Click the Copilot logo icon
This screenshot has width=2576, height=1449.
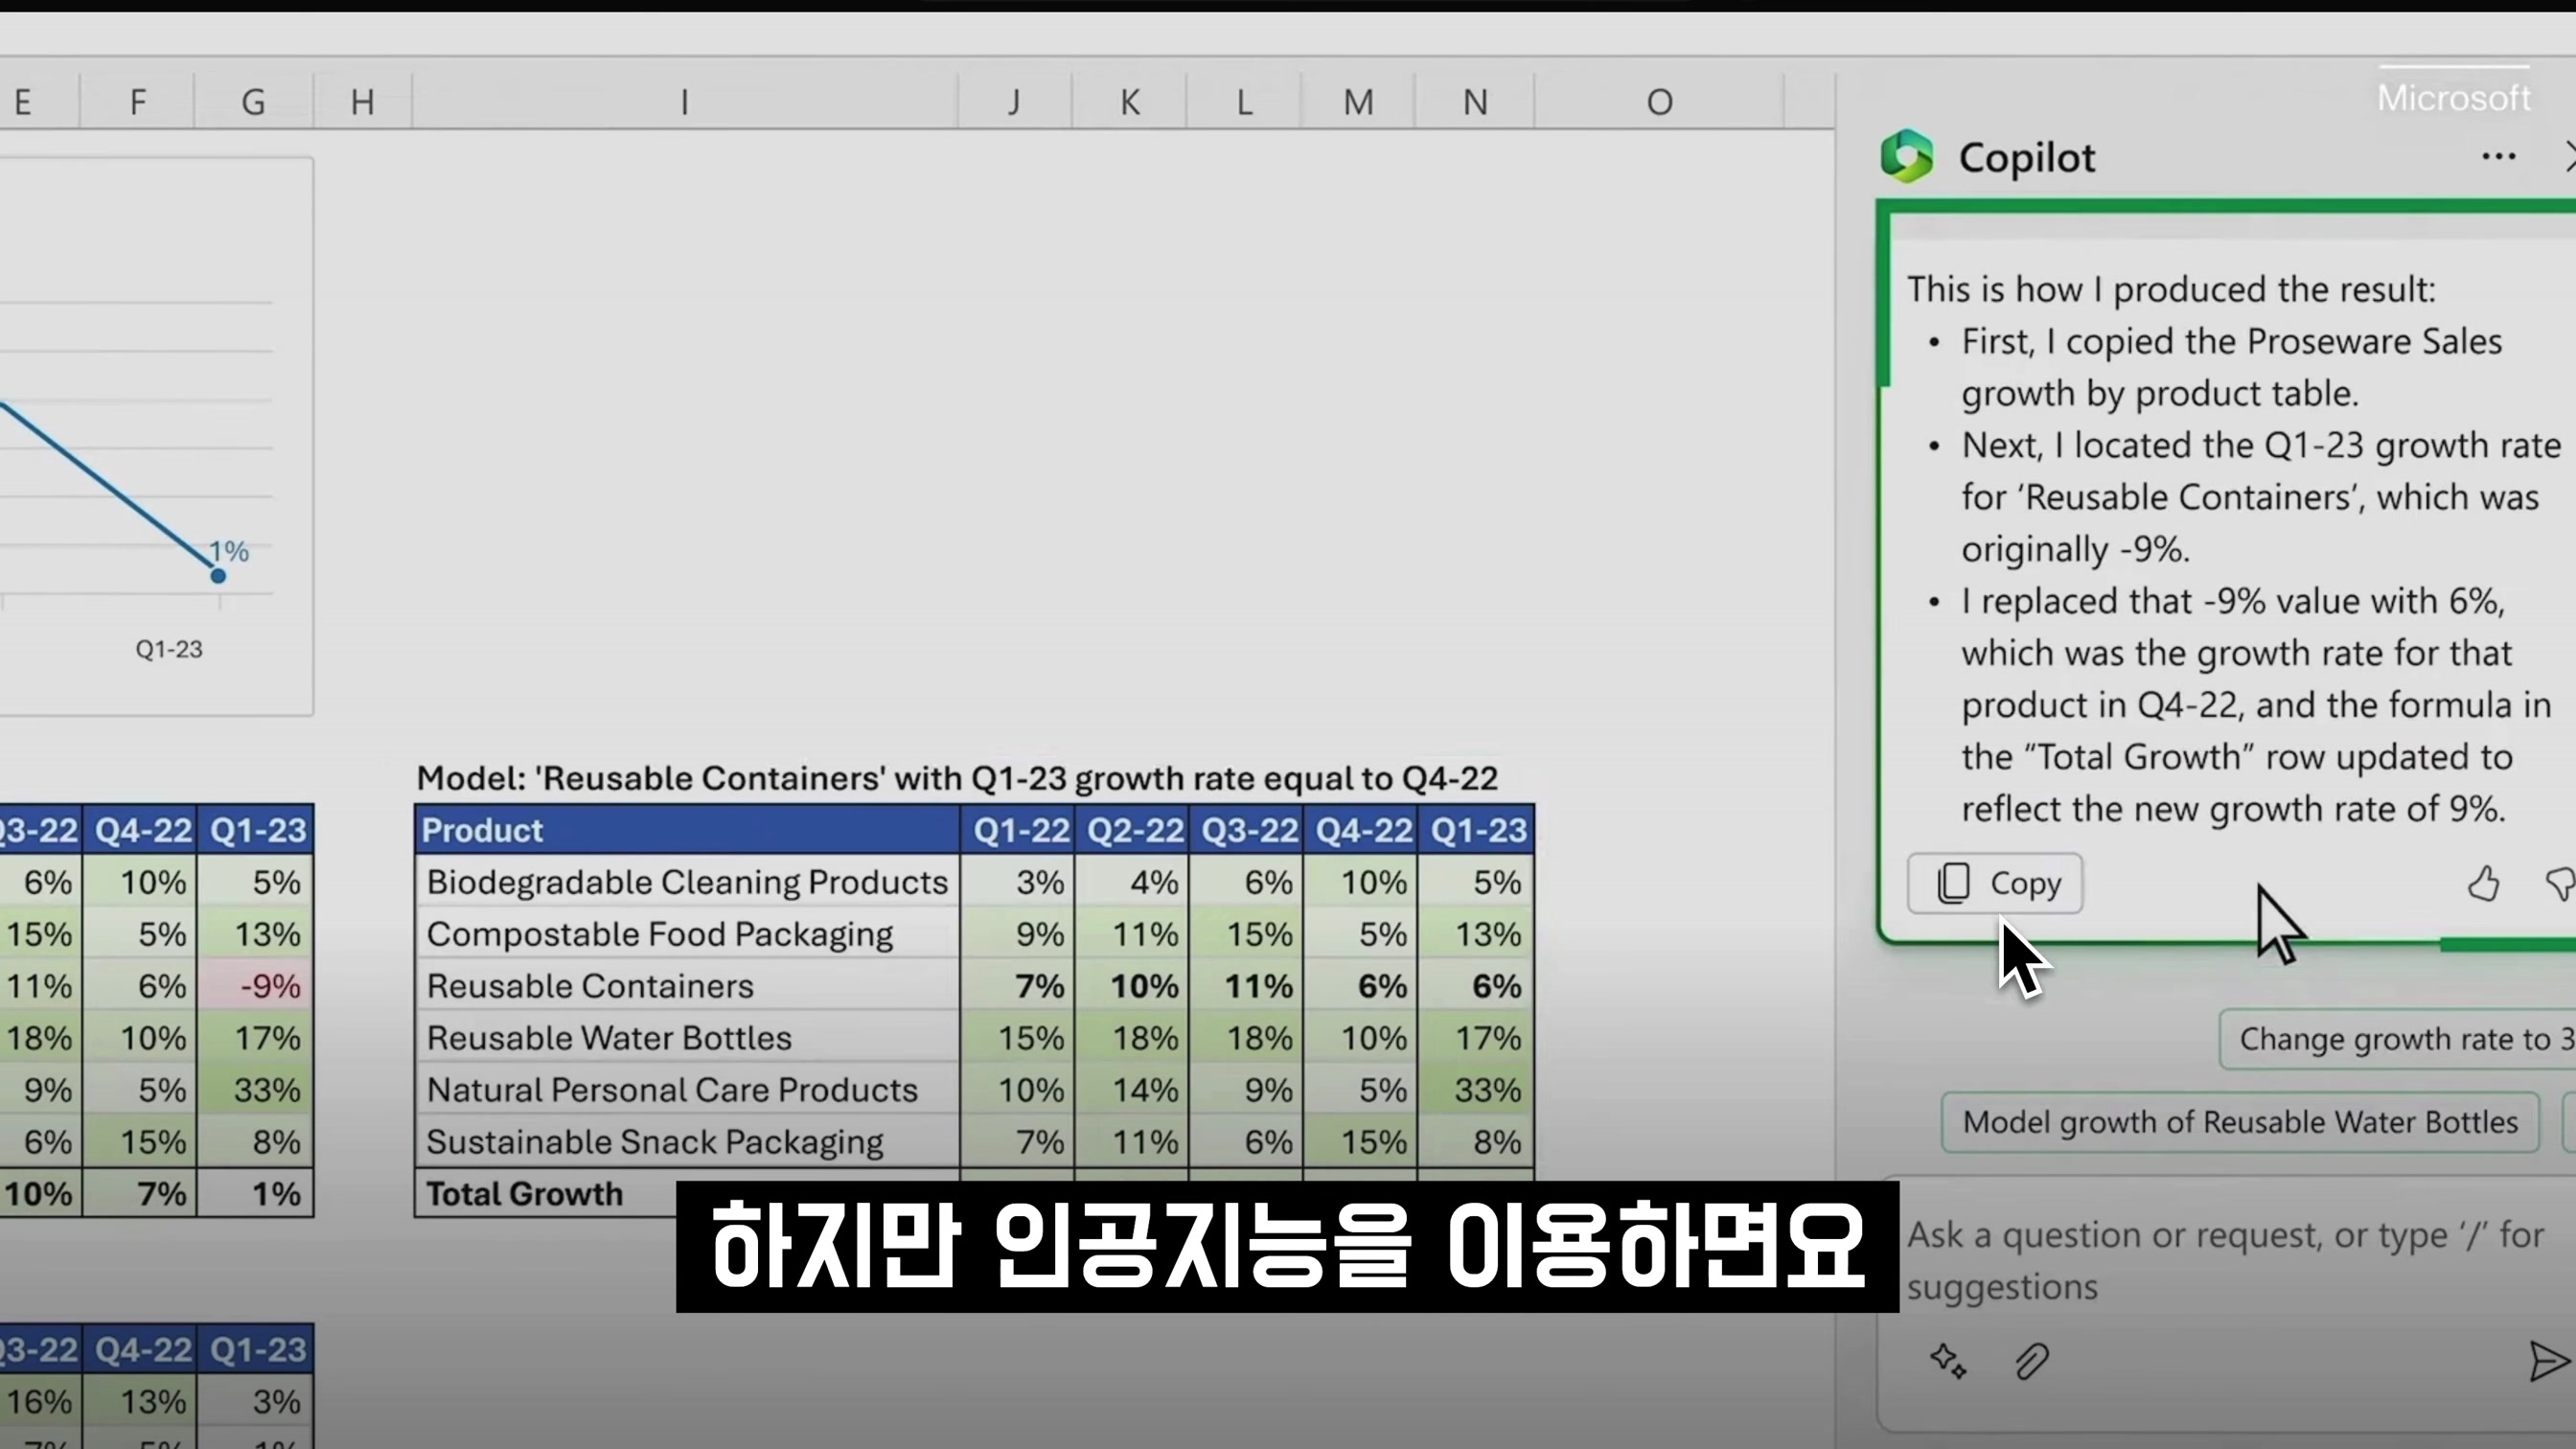(1906, 156)
